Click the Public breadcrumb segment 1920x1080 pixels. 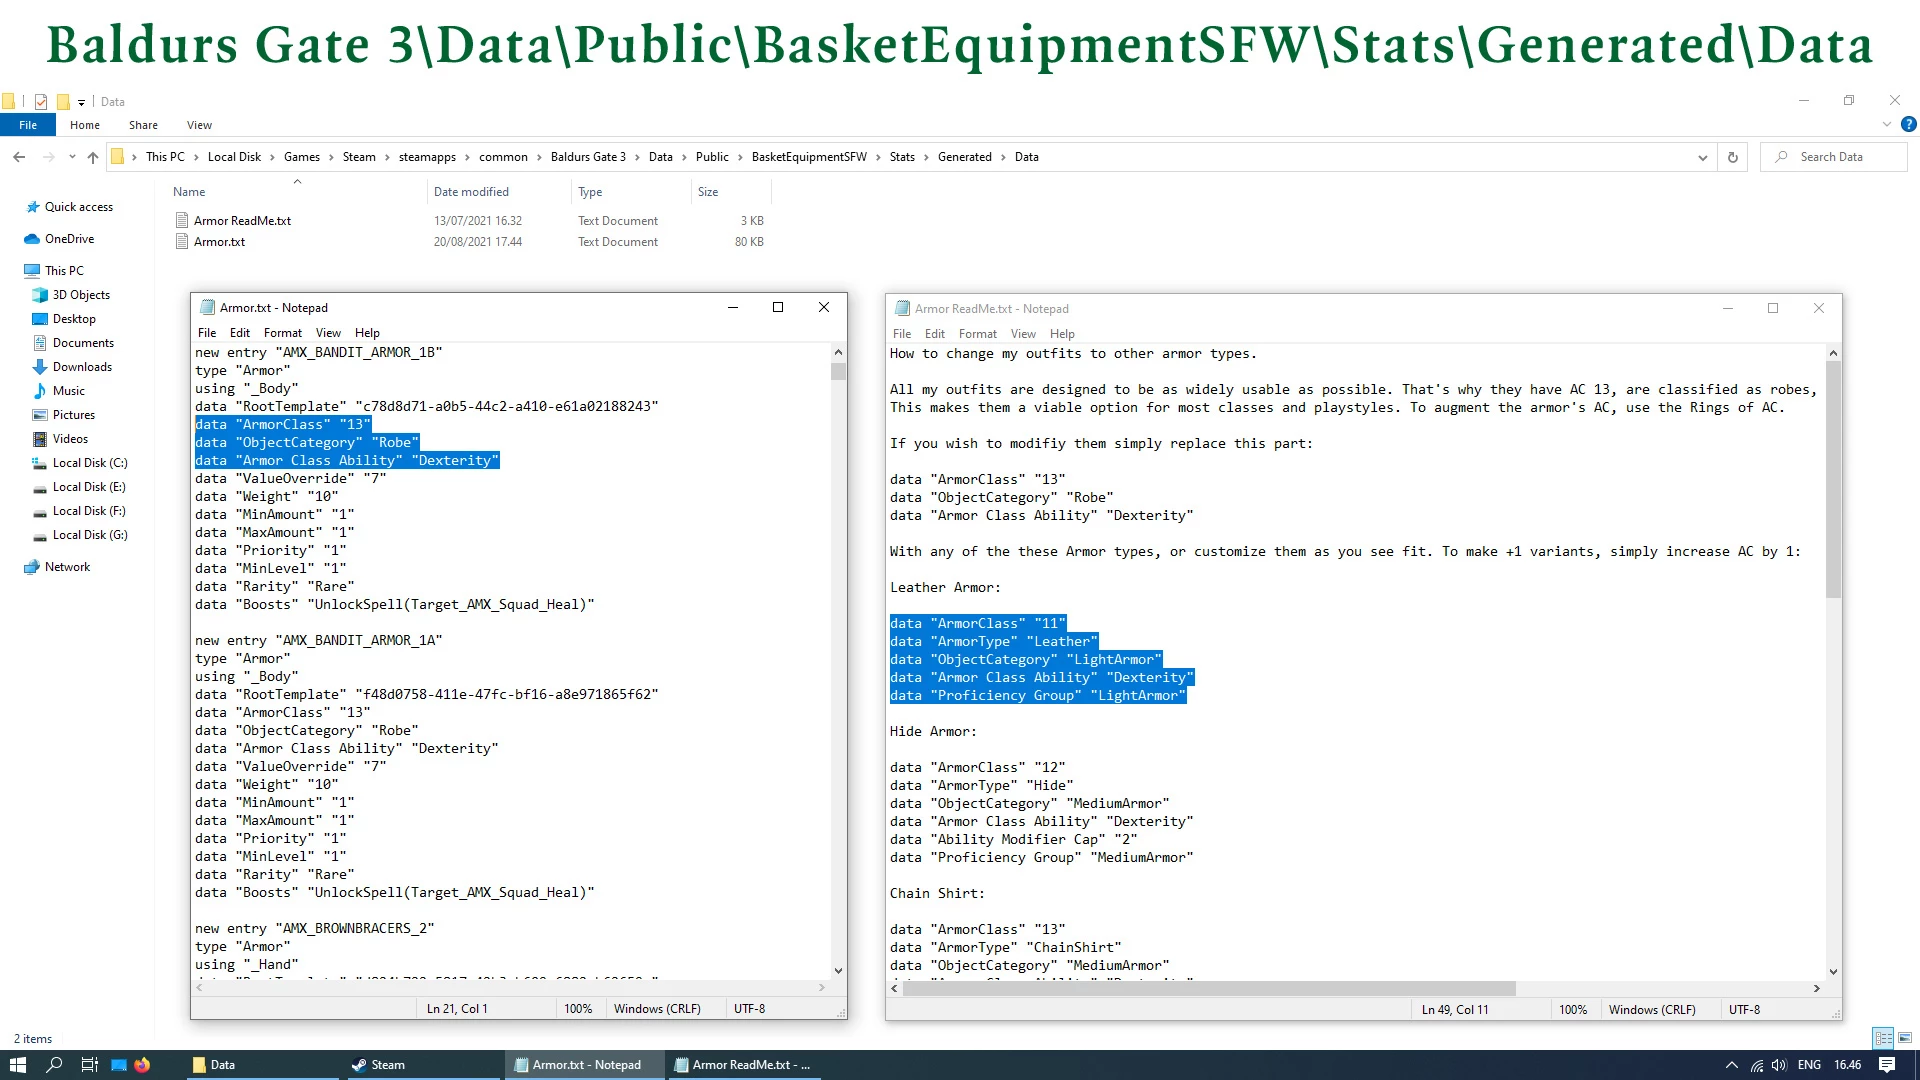[712, 157]
